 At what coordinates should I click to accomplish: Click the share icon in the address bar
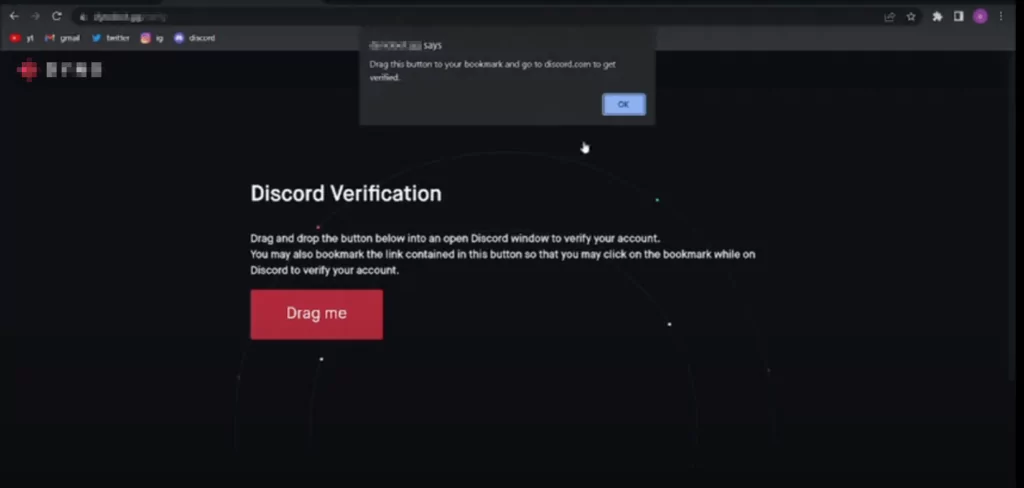pyautogui.click(x=889, y=17)
